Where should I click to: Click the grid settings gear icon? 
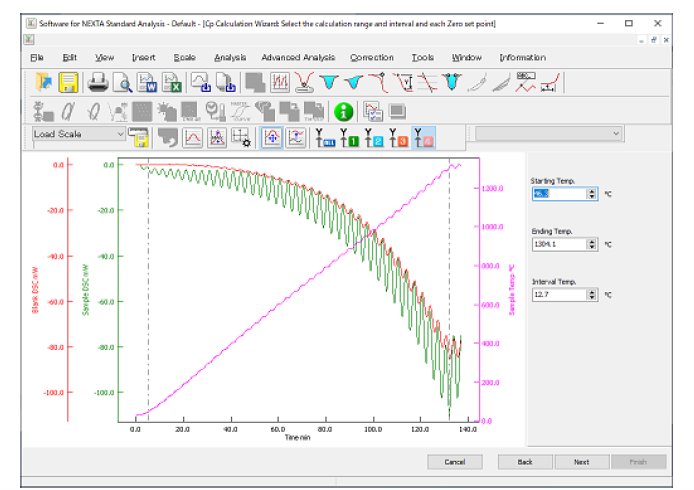click(241, 138)
